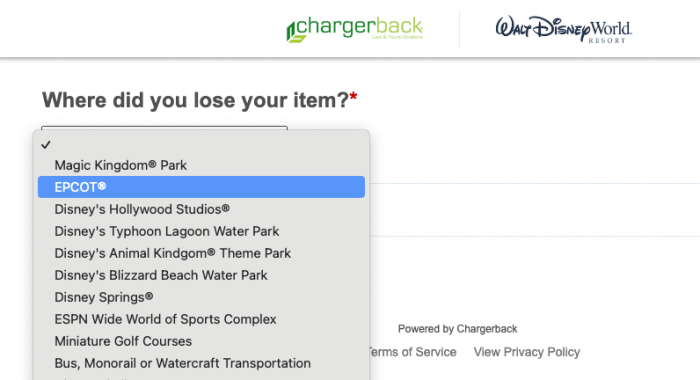This screenshot has height=380, width=700.
Task: Choose Bus, Monorail or Watercraft Transportation
Action: pos(201,363)
